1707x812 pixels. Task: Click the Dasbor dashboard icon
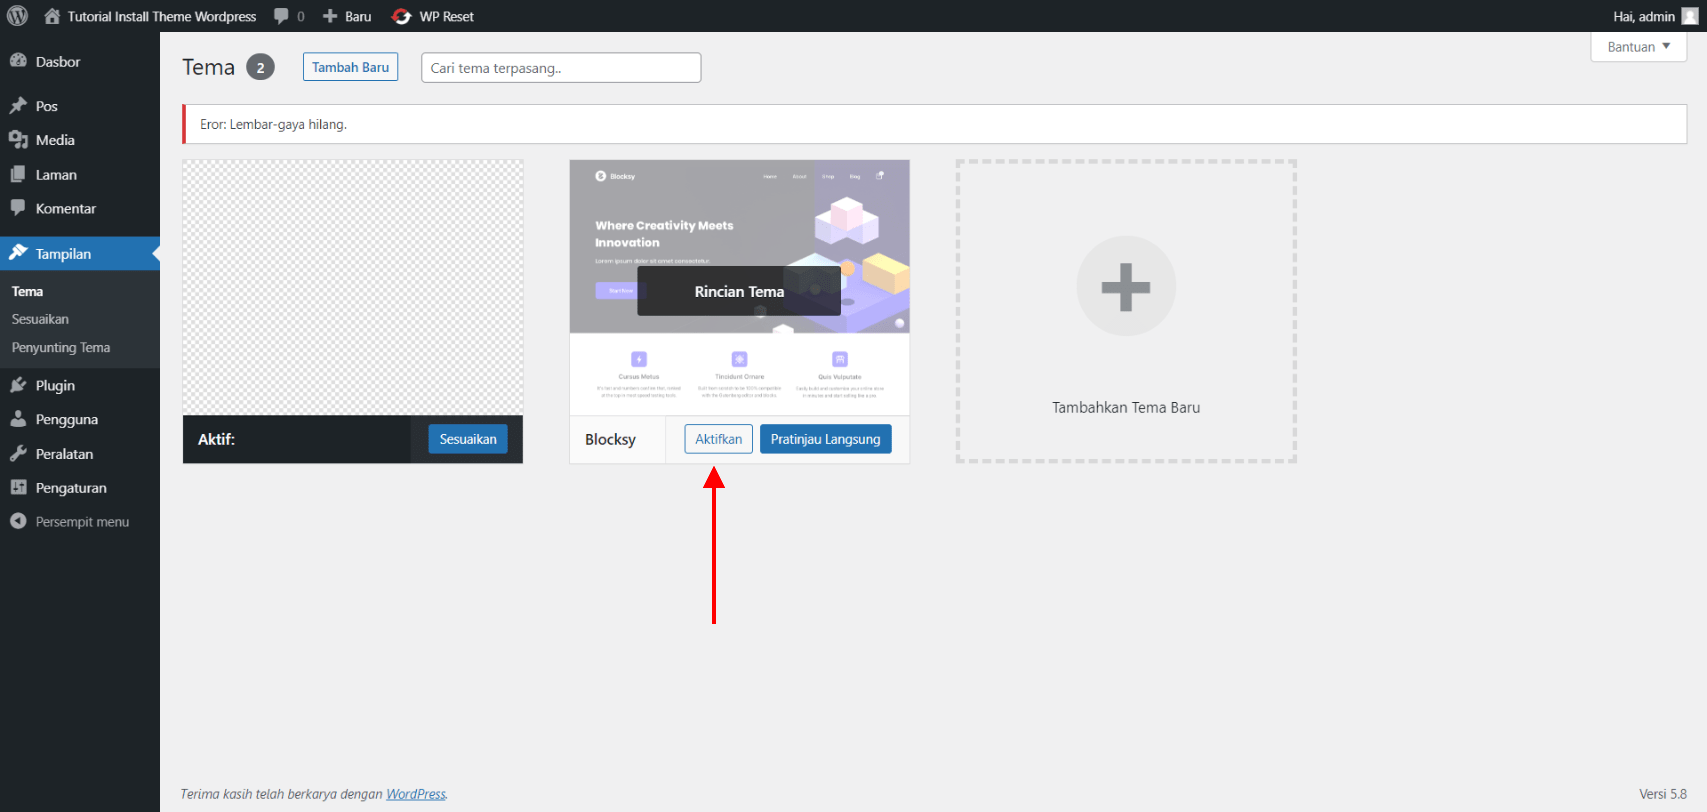(18, 61)
